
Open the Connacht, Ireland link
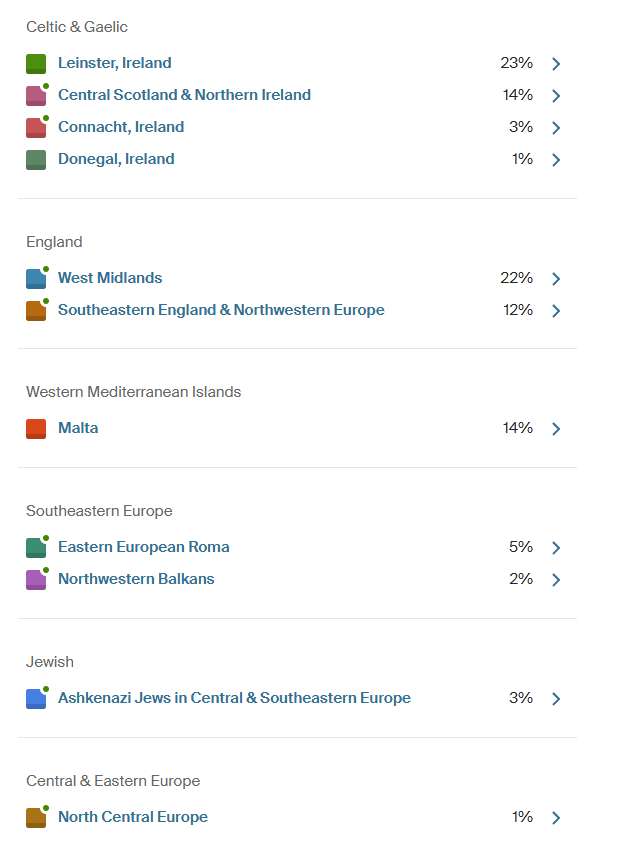(121, 127)
